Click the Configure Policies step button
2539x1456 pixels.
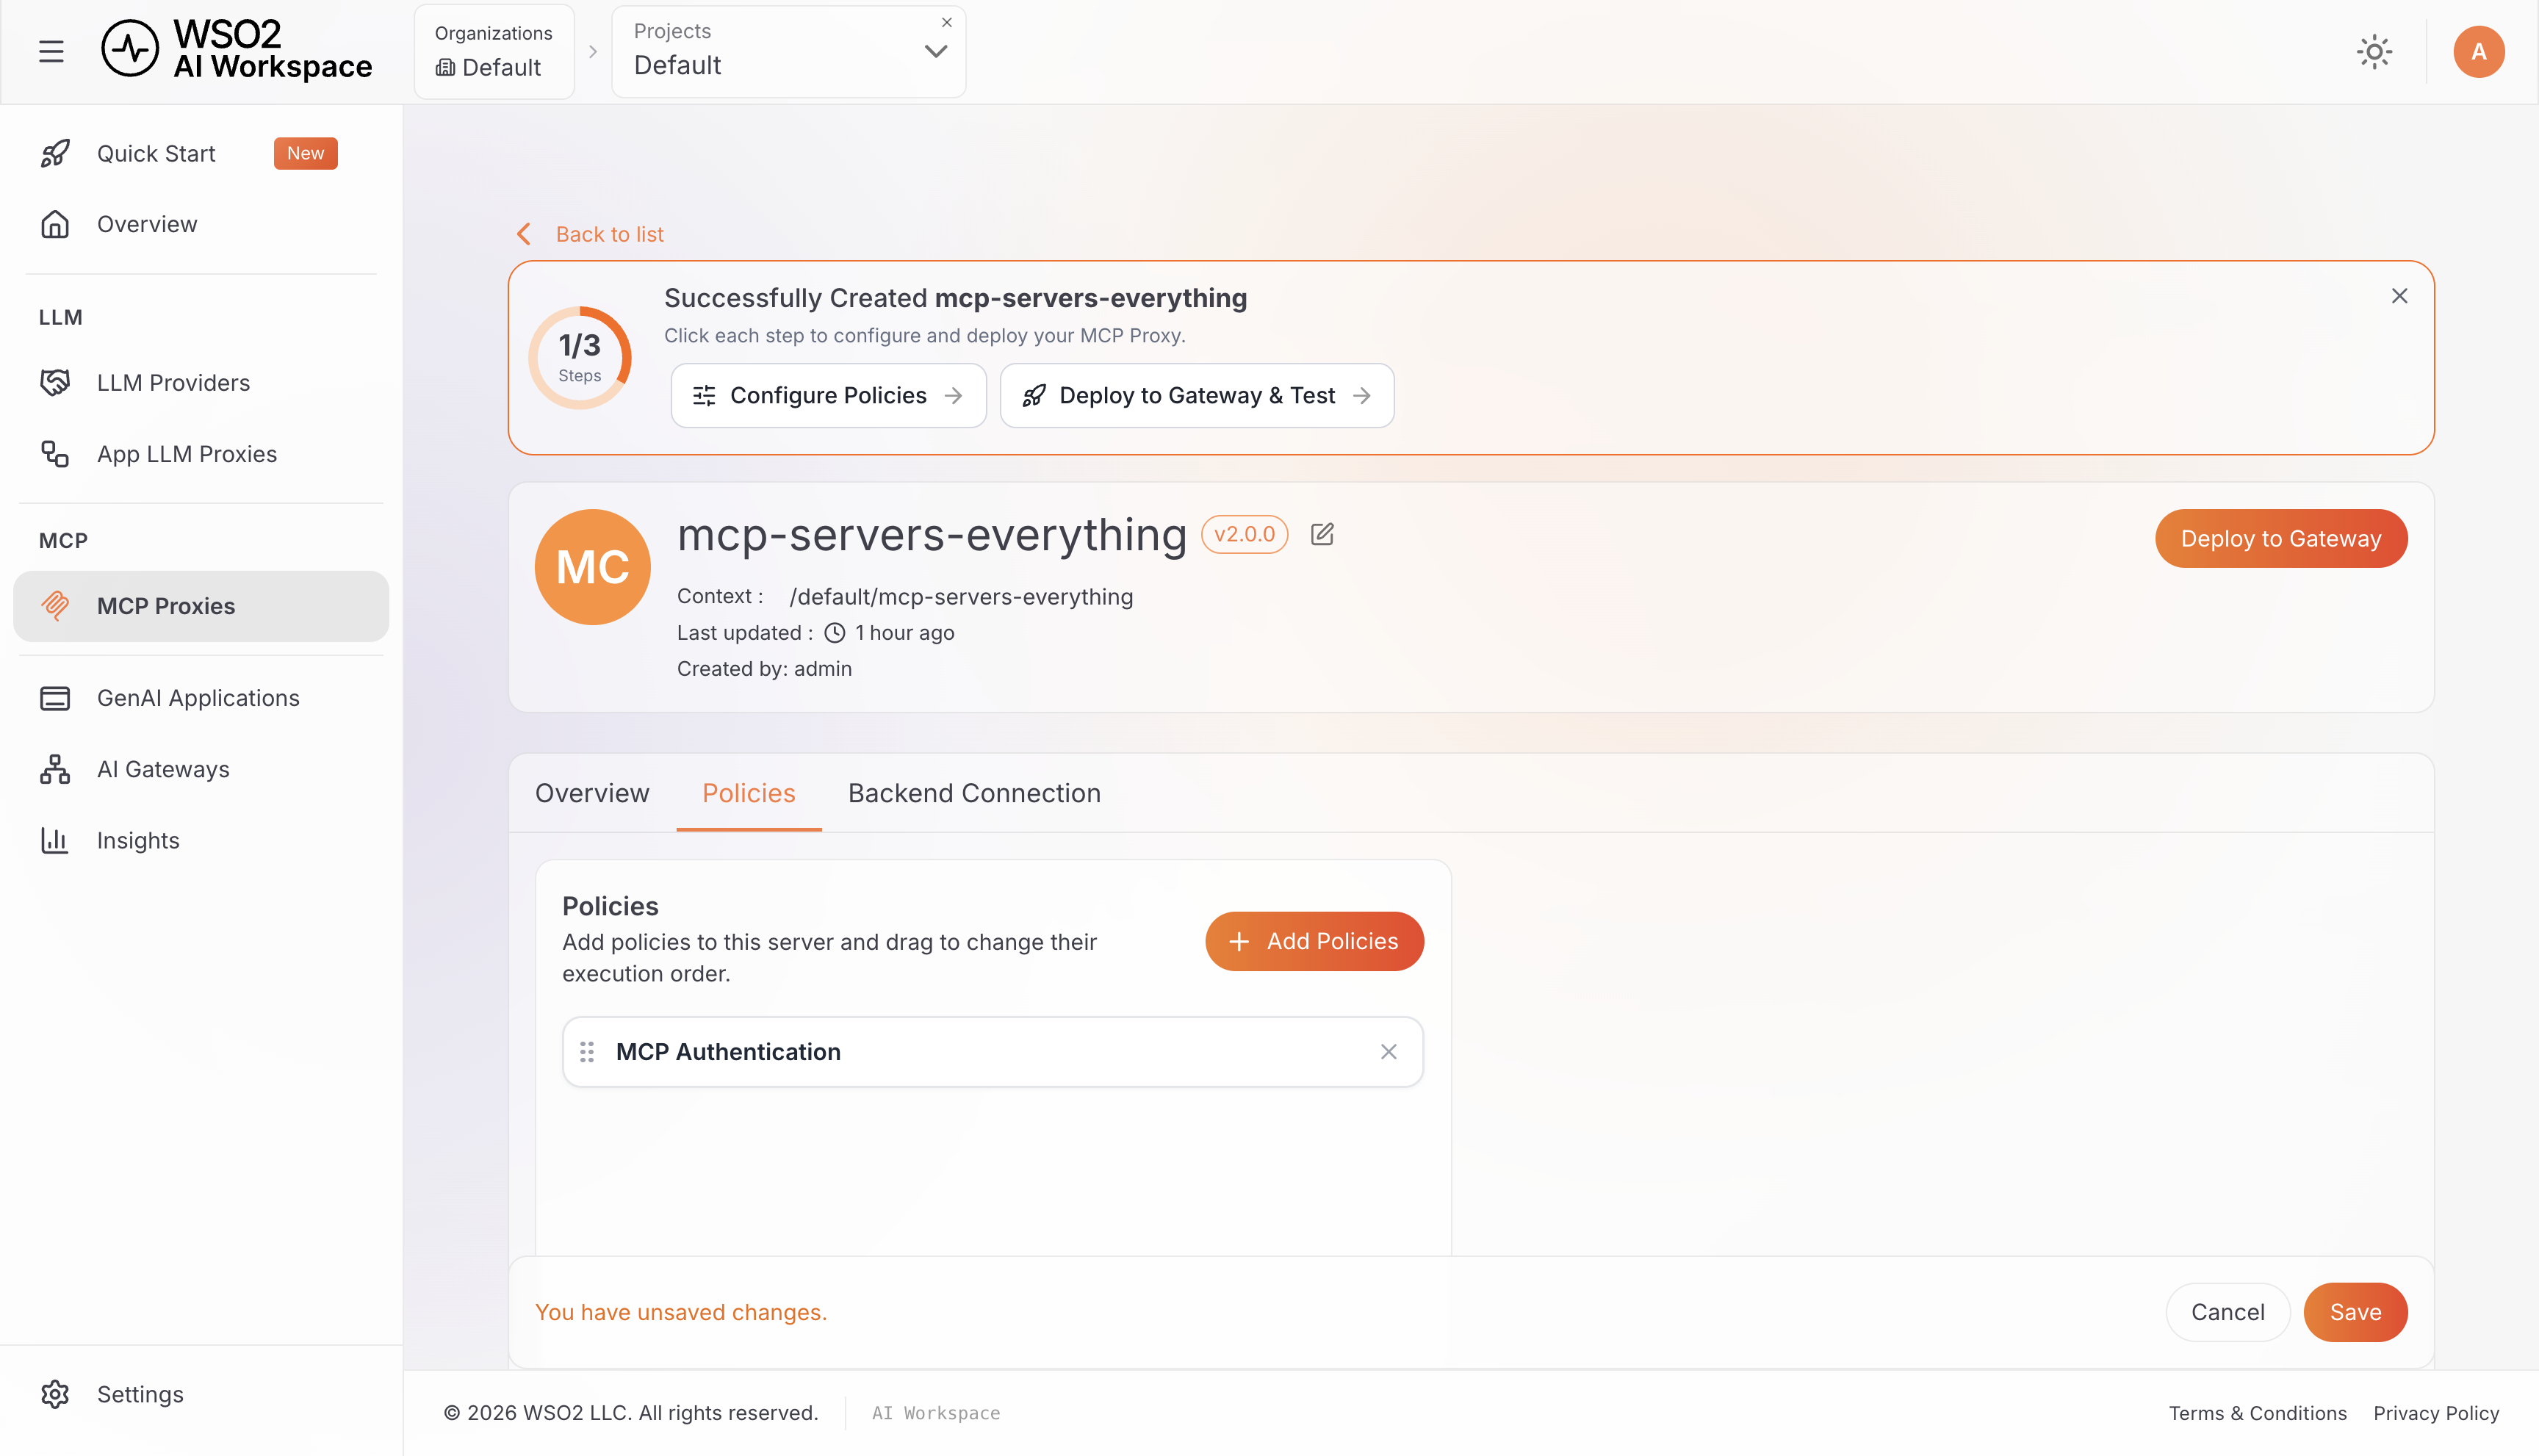click(x=828, y=396)
